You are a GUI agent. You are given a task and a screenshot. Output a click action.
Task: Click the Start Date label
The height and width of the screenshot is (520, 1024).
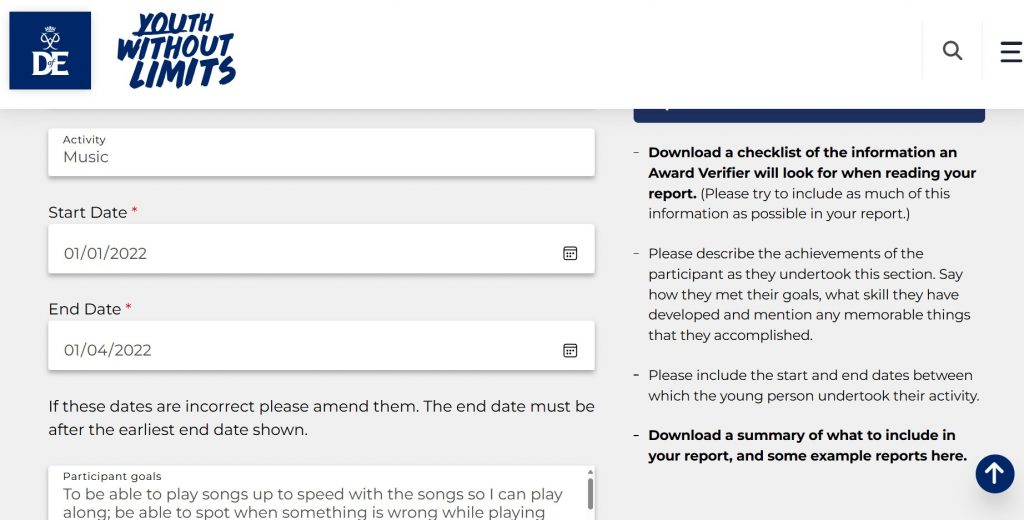[88, 213]
